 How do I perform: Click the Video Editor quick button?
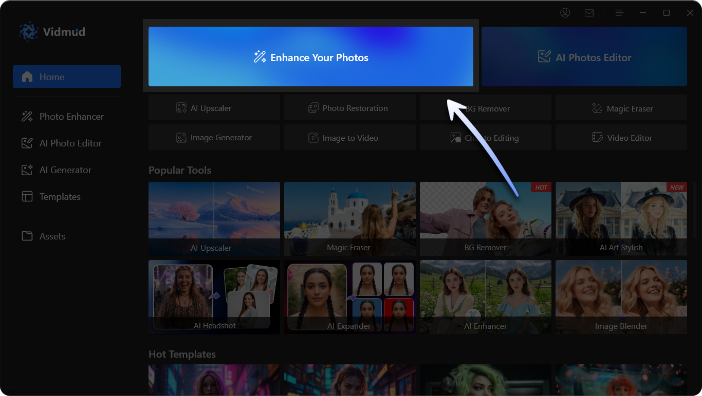[621, 137]
